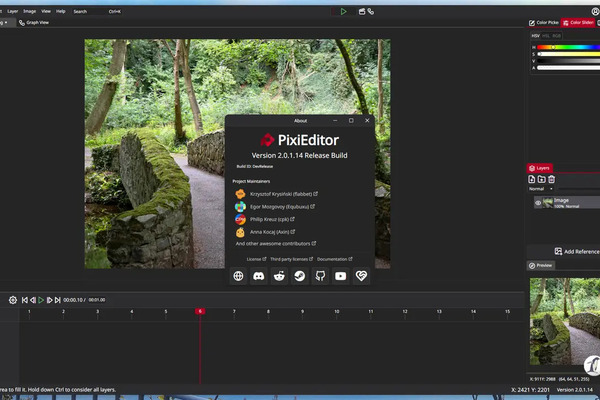
Task: Open the website globe icon in About
Action: tap(238, 276)
